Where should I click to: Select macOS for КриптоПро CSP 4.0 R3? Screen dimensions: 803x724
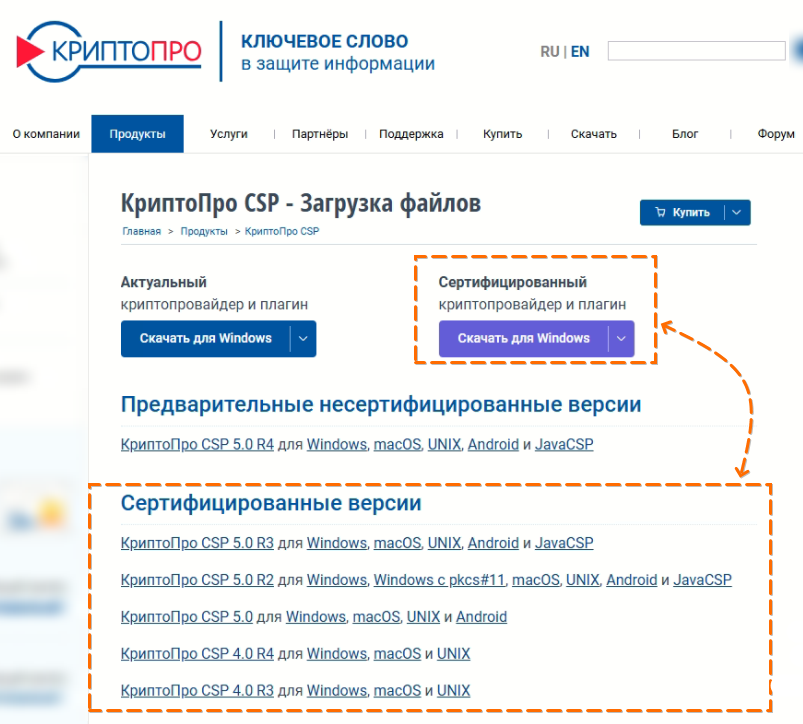coord(397,690)
